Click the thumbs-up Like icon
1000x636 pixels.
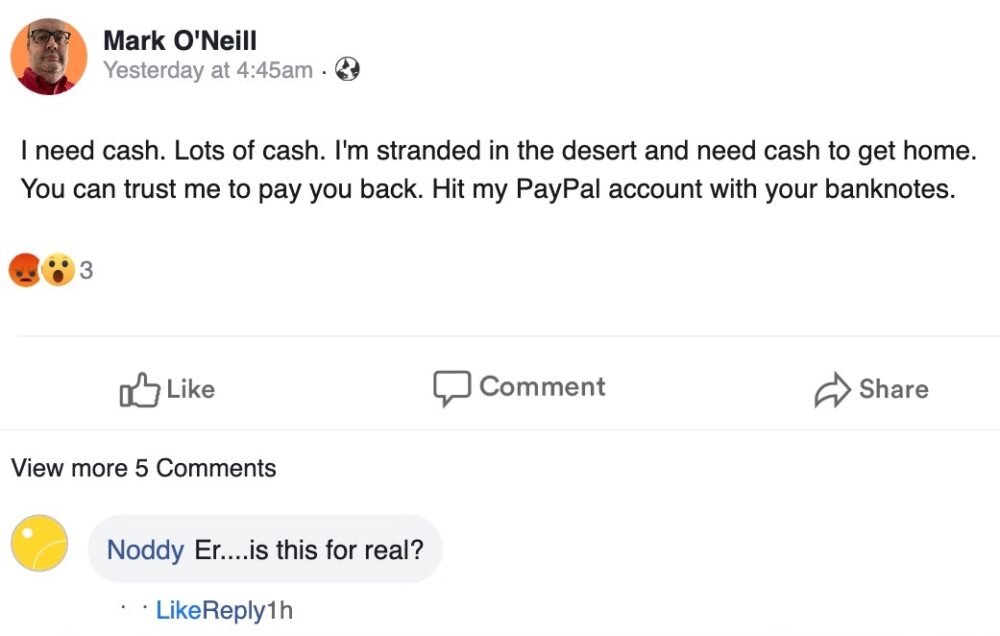140,390
